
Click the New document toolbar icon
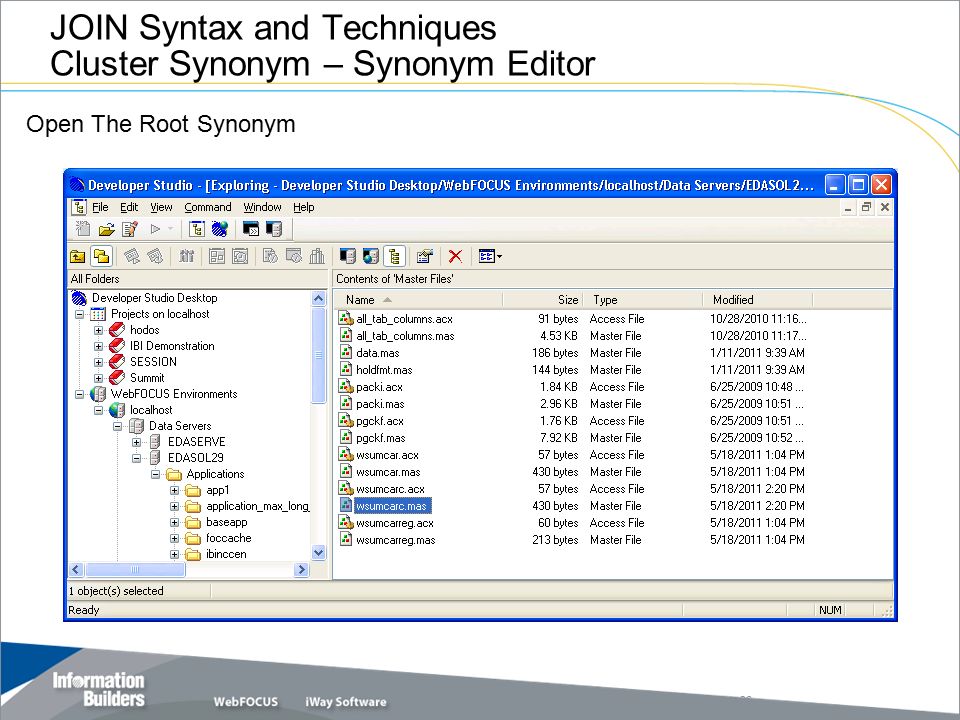[x=83, y=230]
